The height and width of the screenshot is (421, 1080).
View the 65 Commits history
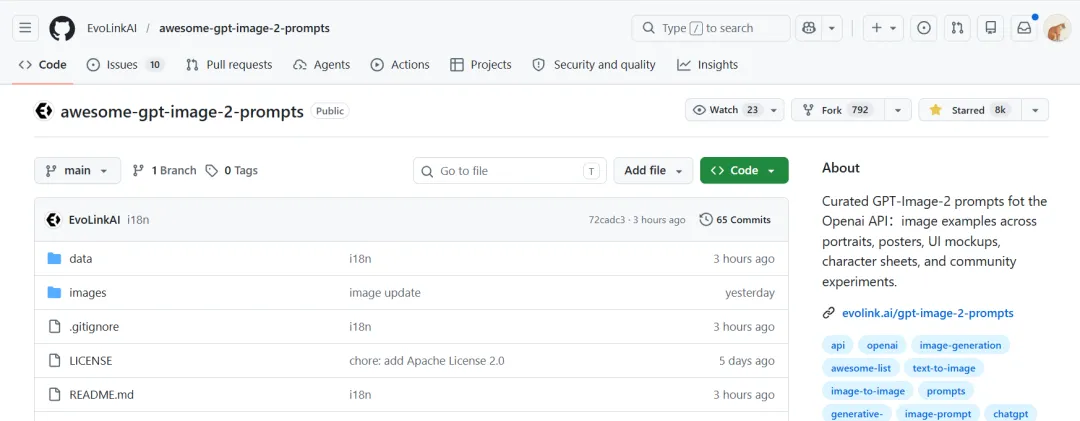pos(735,220)
